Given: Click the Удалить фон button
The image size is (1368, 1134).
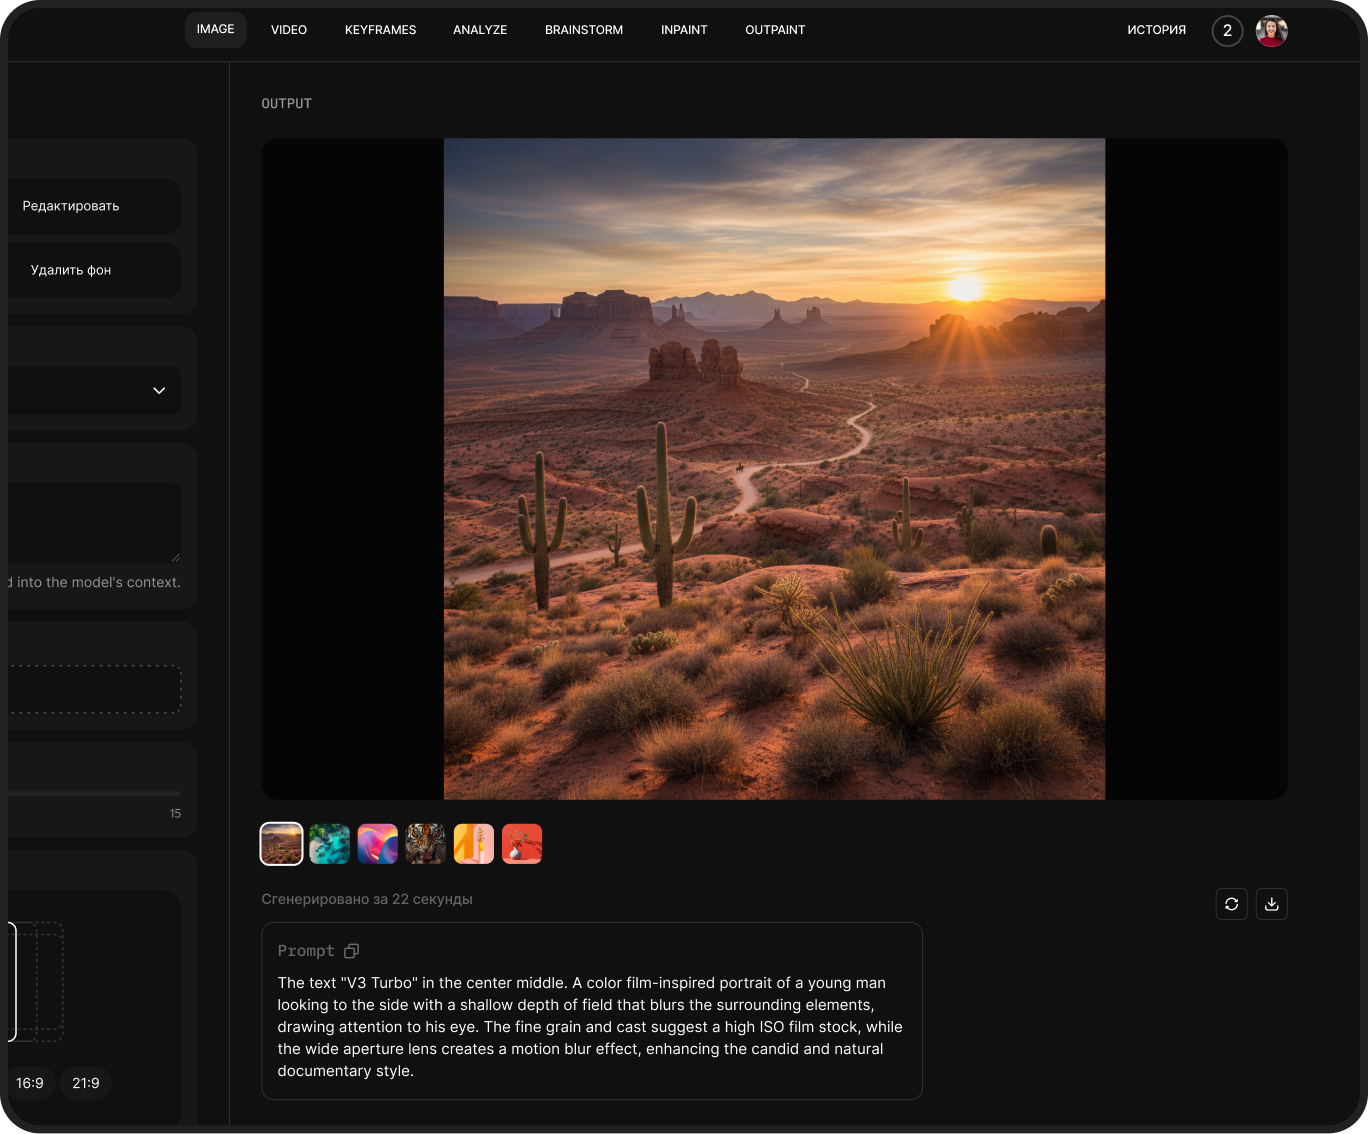Looking at the screenshot, I should 71,270.
